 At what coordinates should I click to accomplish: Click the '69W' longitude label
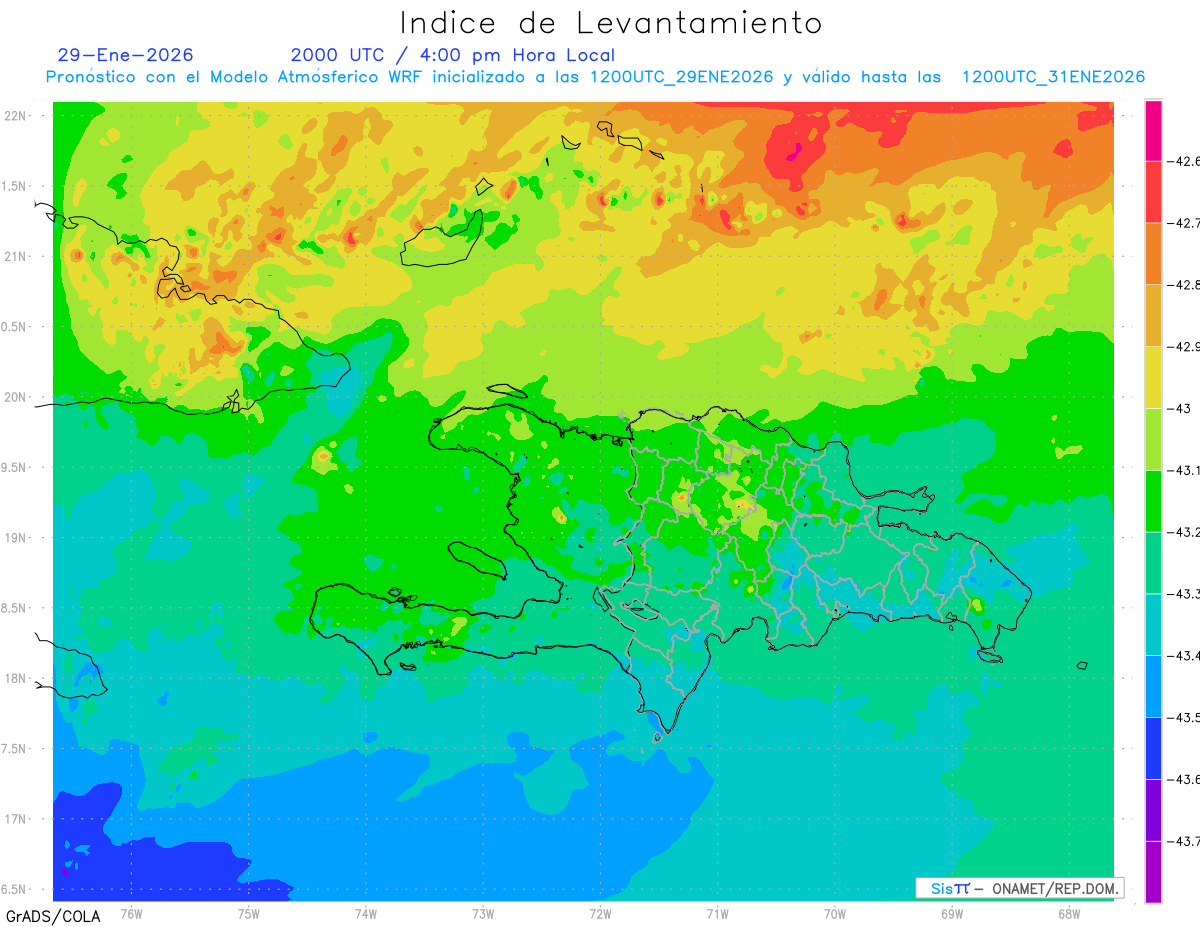pyautogui.click(x=952, y=914)
